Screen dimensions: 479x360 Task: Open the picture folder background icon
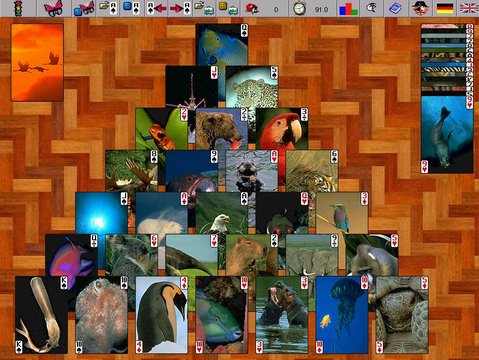coord(204,8)
